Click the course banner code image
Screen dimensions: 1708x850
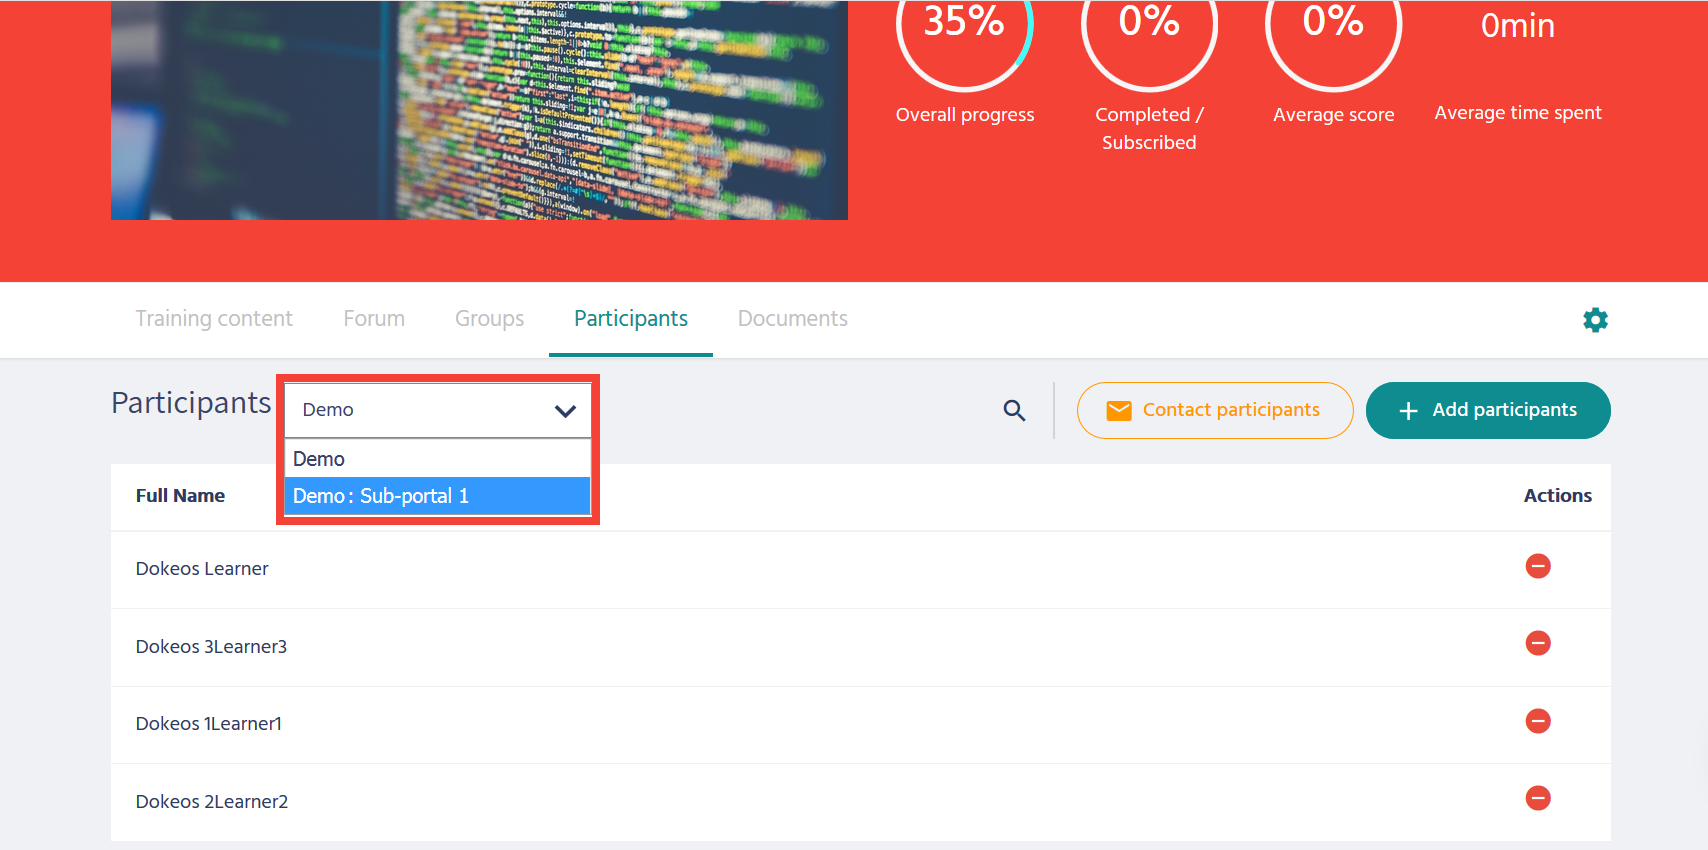[479, 110]
